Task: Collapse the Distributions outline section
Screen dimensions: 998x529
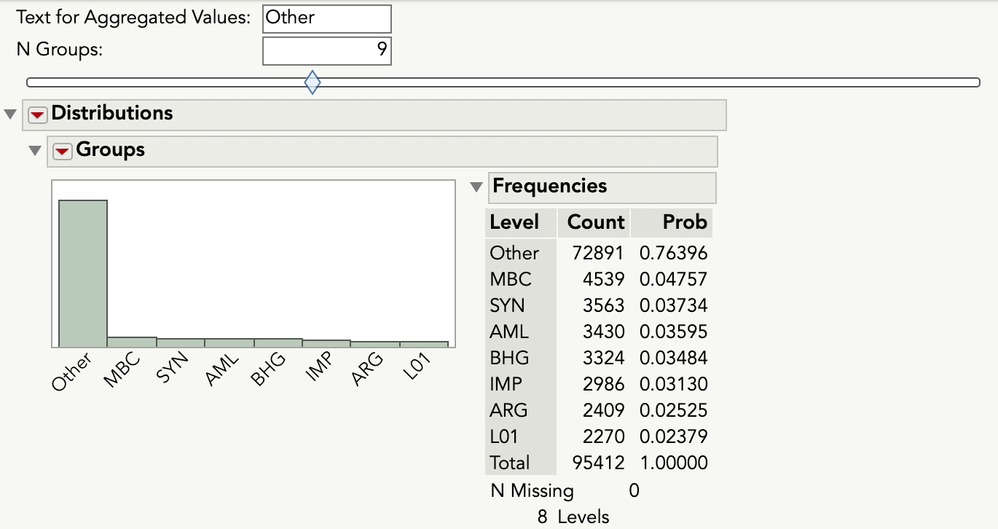Action: (11, 114)
